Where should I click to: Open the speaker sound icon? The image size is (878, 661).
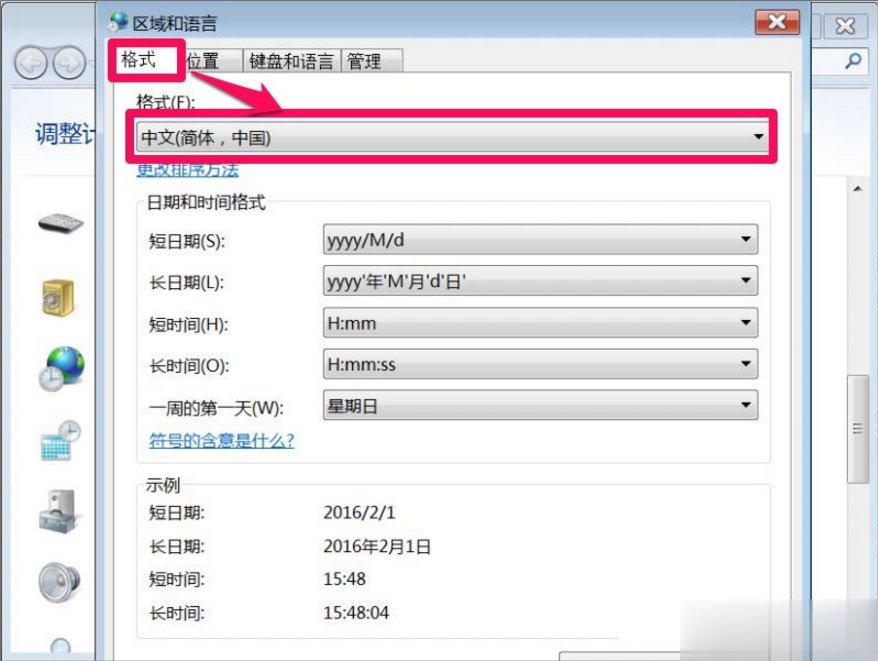coord(59,582)
